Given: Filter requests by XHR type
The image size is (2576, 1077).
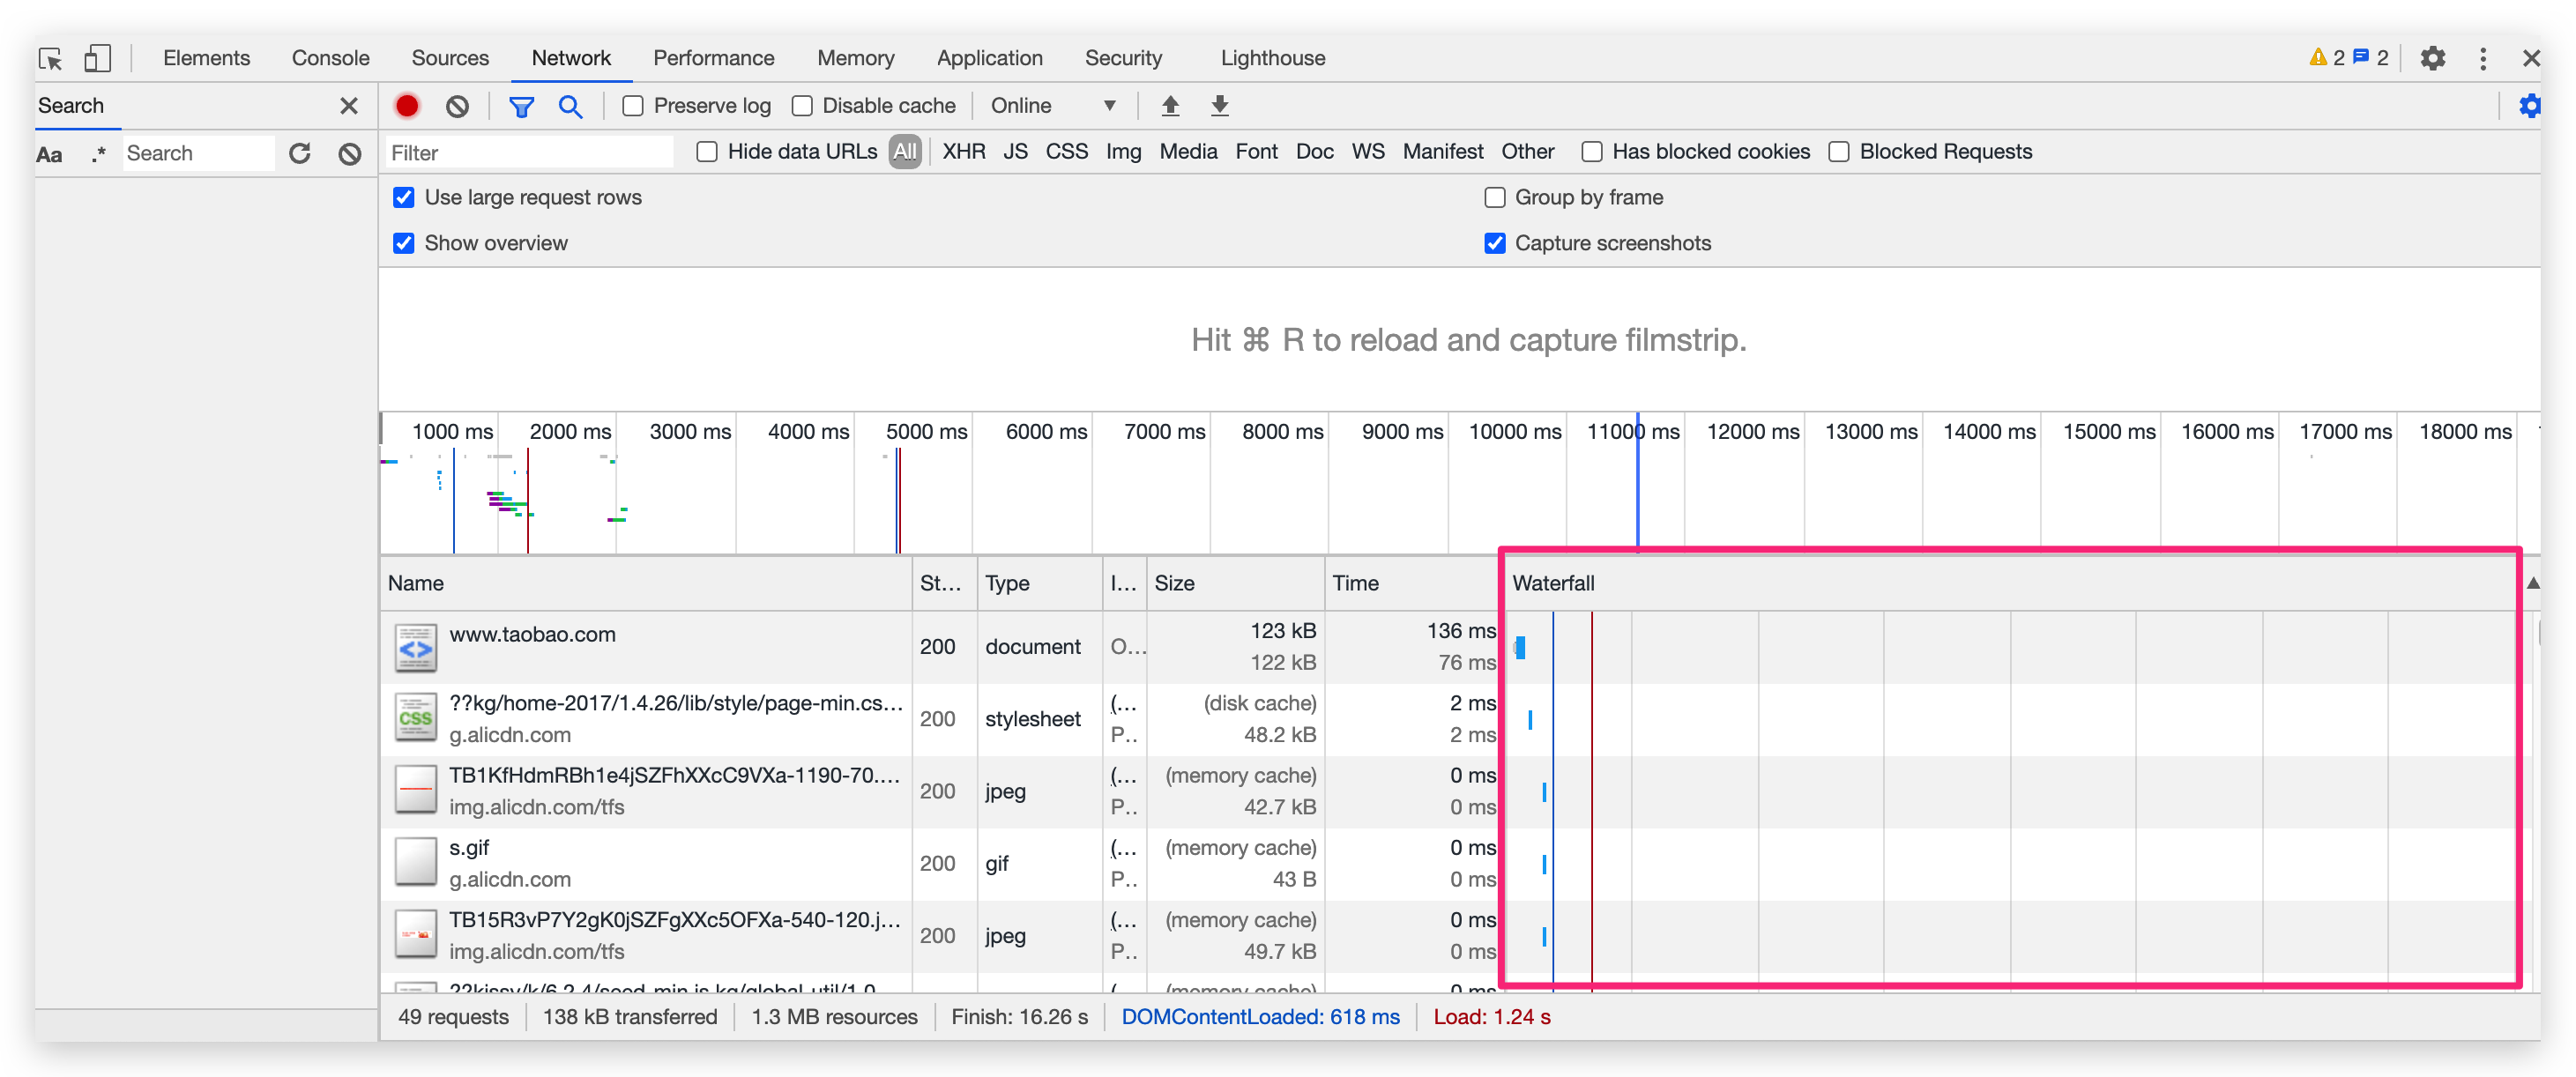Looking at the screenshot, I should [963, 152].
